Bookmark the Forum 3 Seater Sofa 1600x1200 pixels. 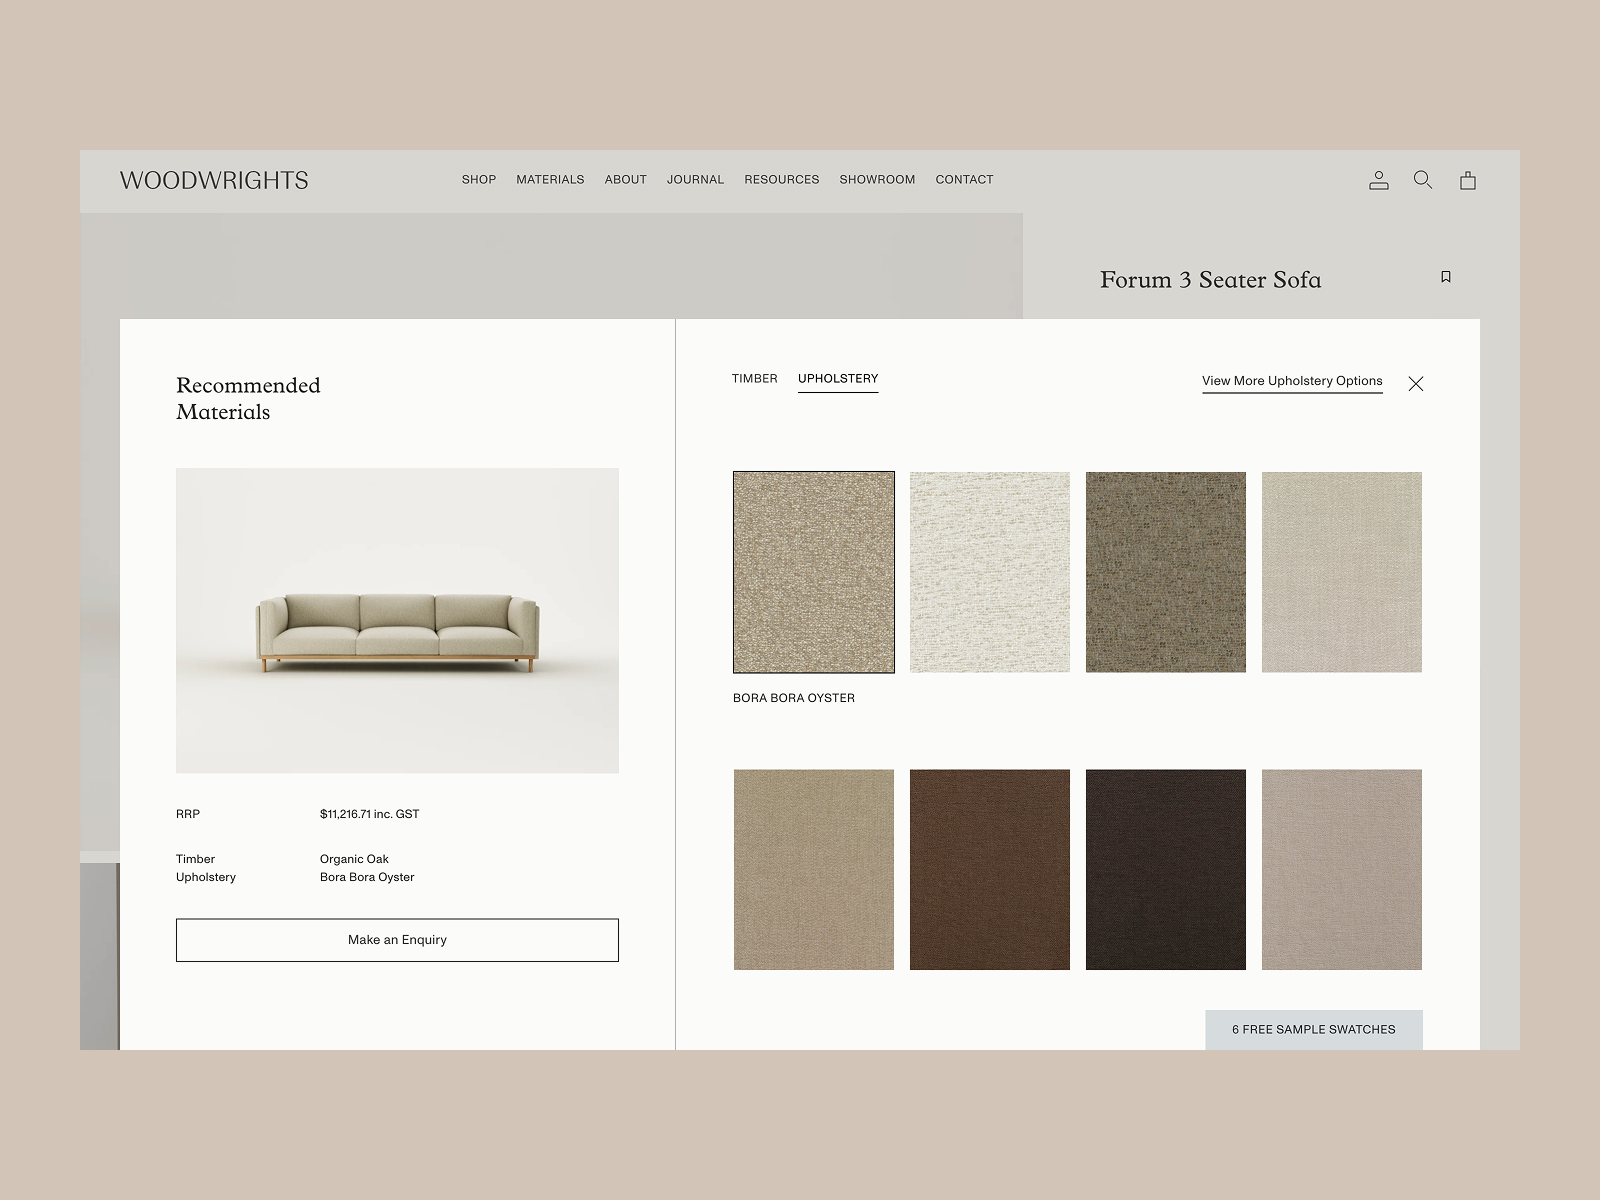pyautogui.click(x=1446, y=277)
